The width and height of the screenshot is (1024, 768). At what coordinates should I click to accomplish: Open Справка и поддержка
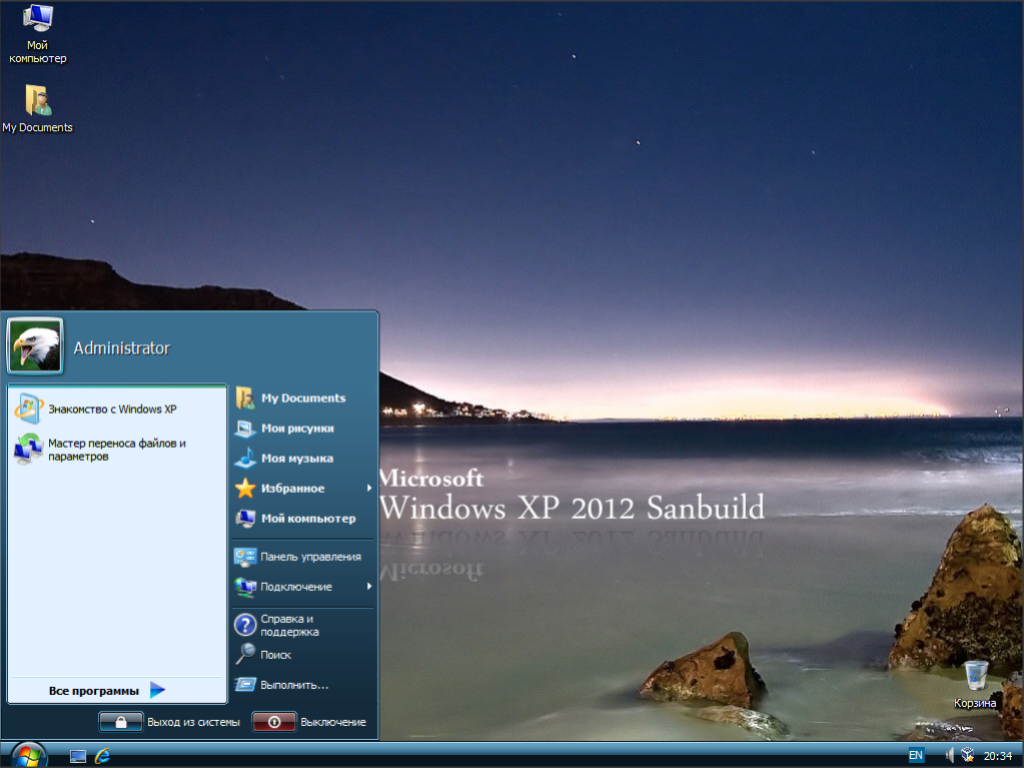coord(304,625)
